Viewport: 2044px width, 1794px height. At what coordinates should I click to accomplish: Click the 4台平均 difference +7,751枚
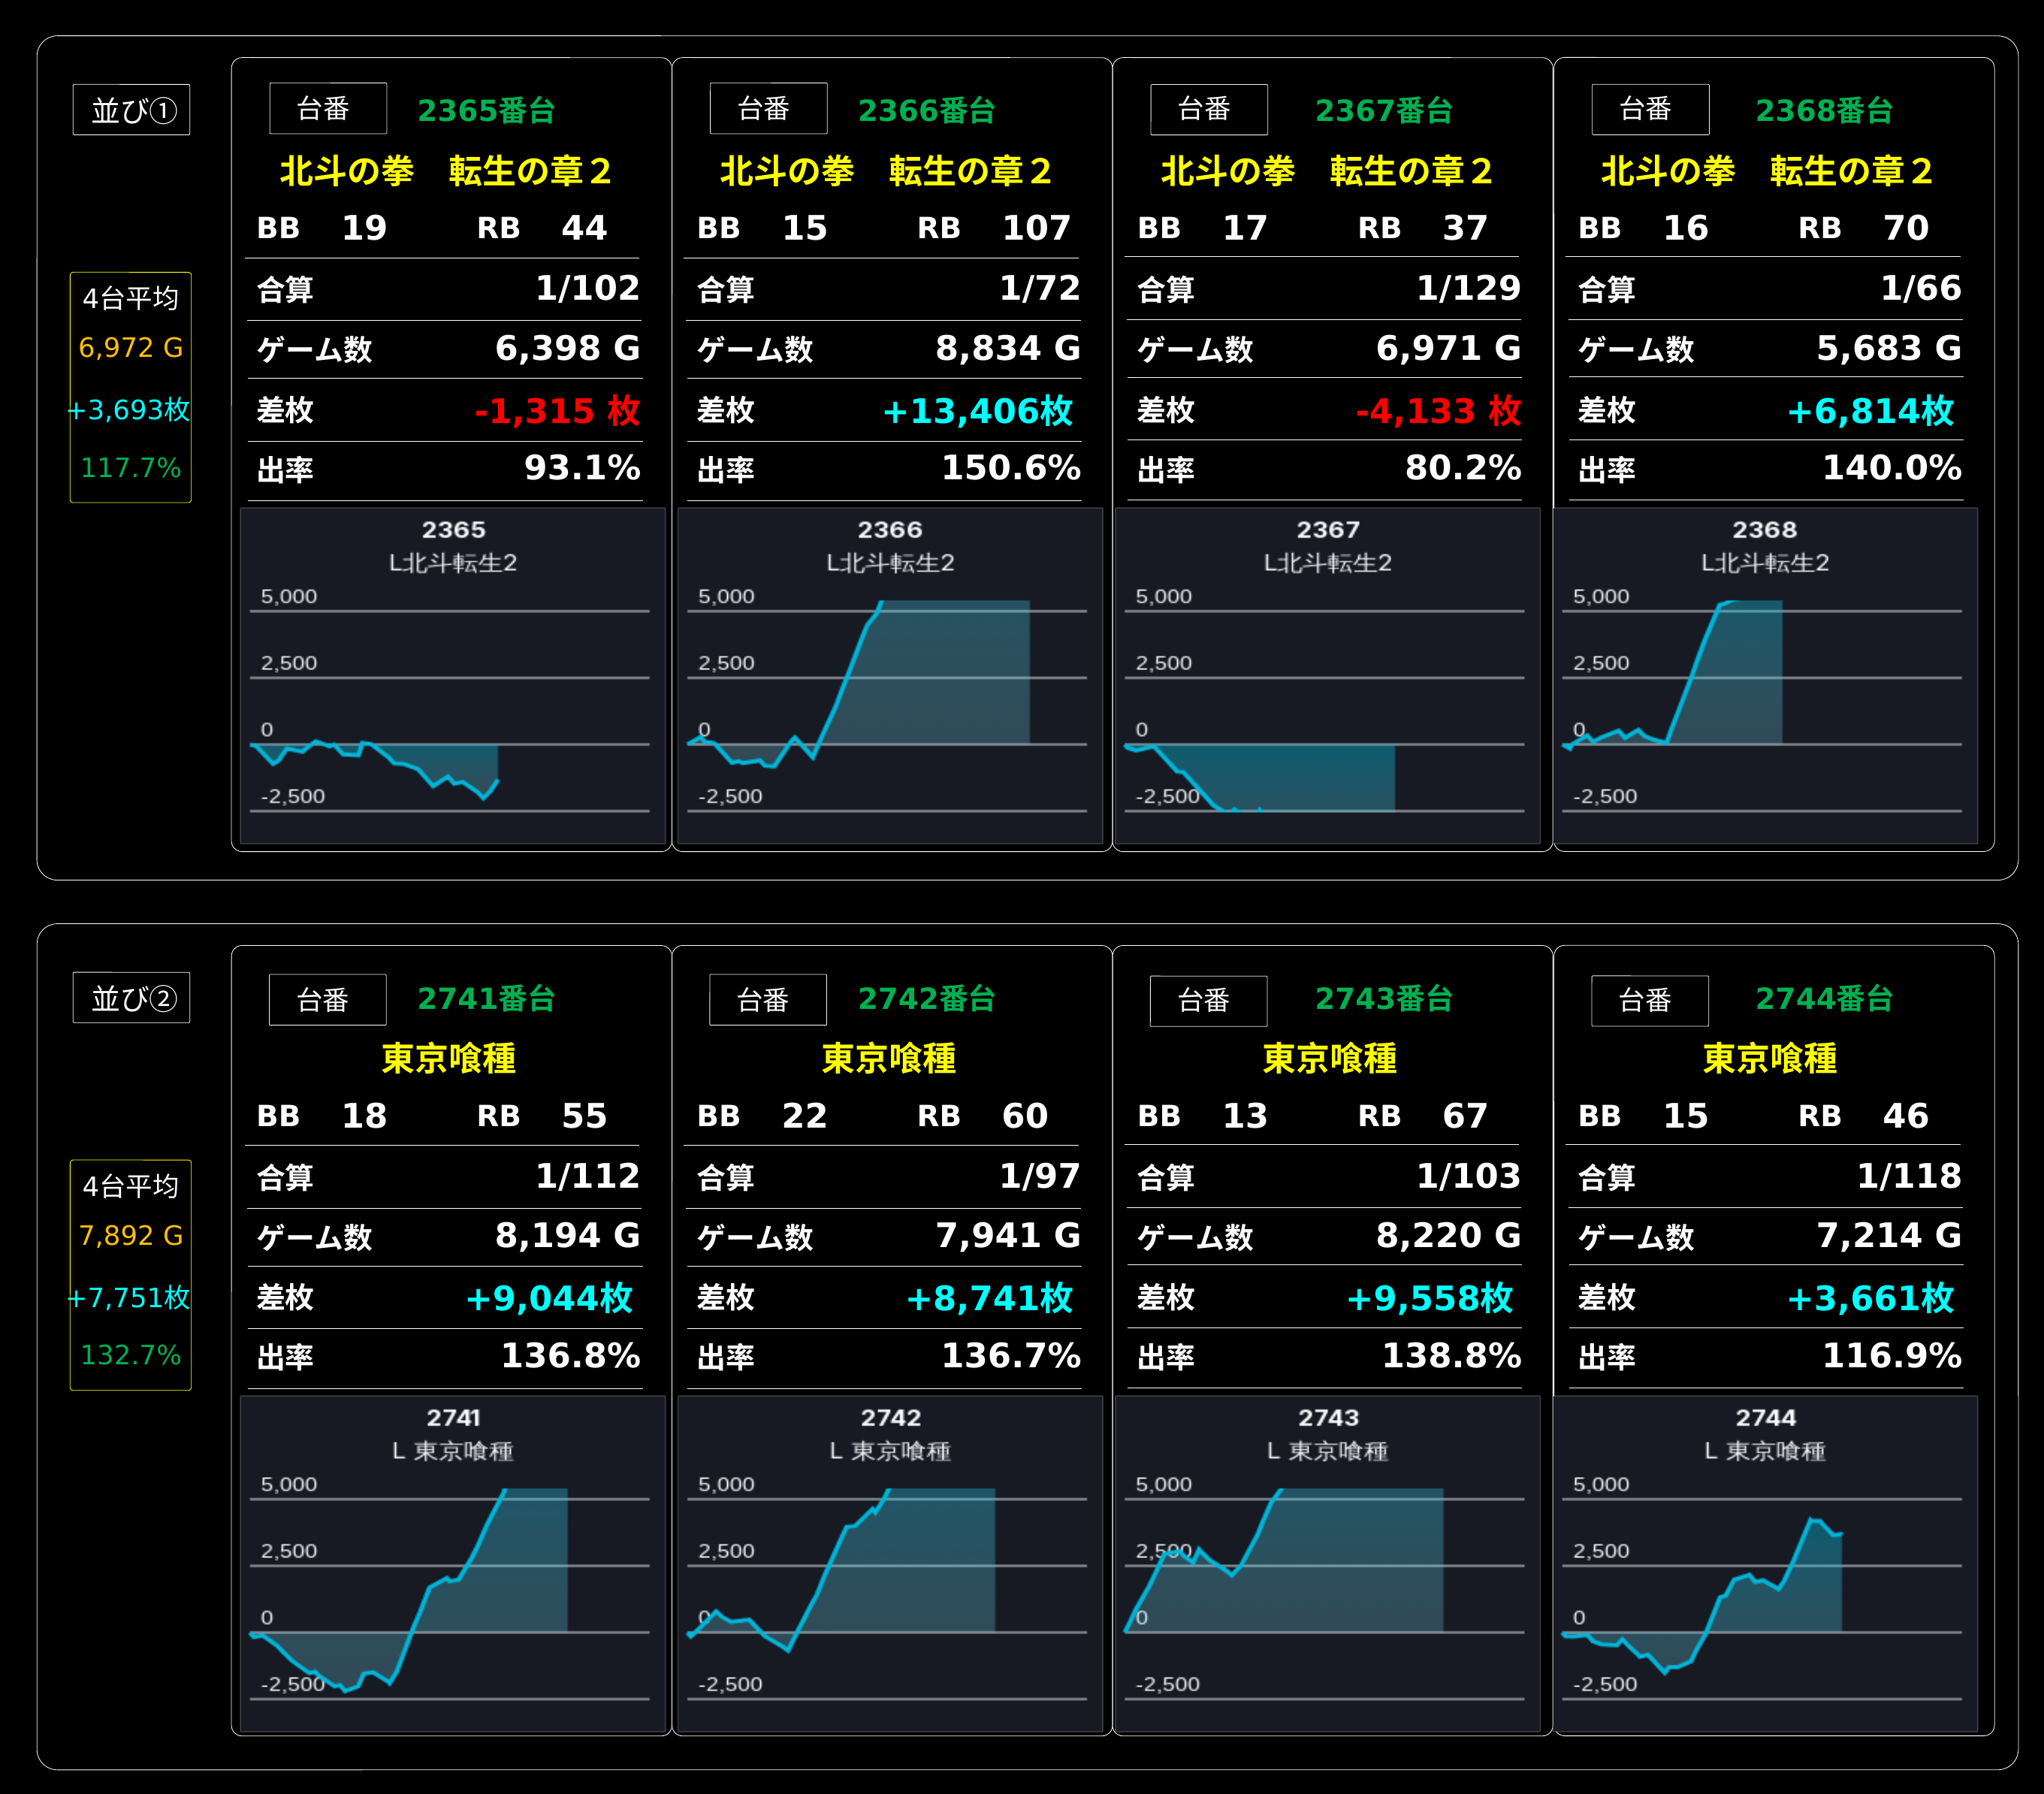129,1298
